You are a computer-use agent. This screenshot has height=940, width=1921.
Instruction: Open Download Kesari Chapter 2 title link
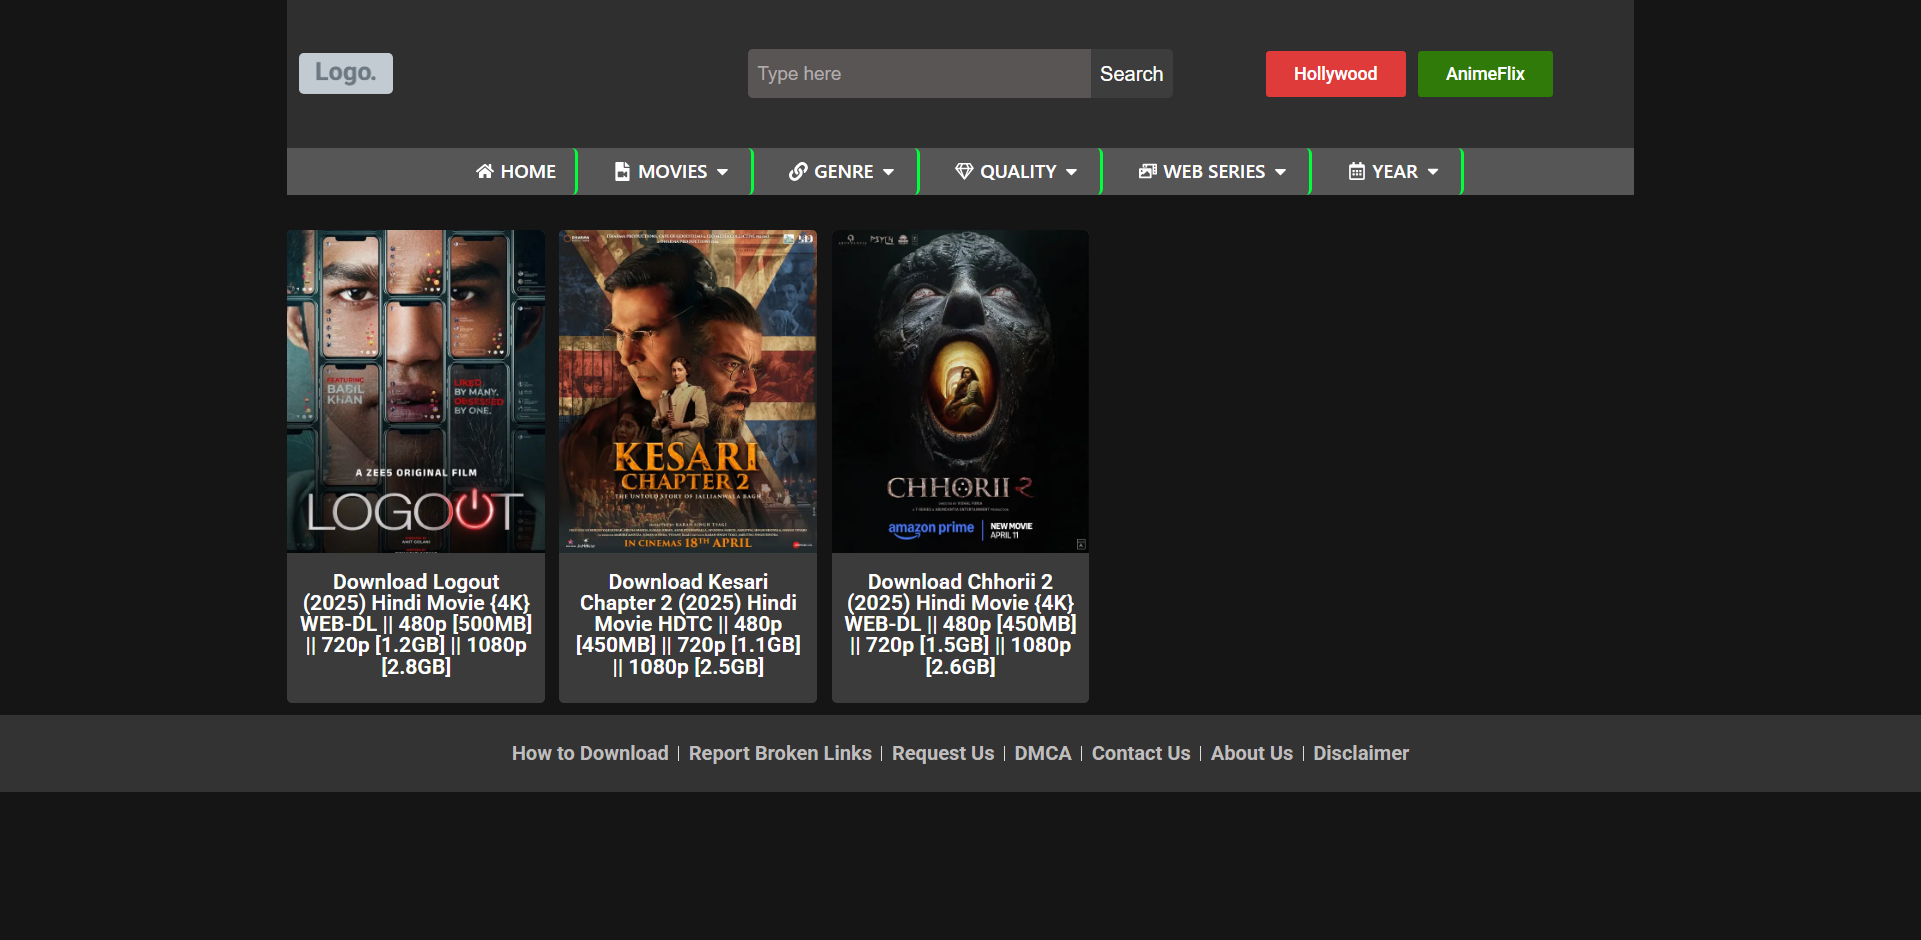point(688,624)
